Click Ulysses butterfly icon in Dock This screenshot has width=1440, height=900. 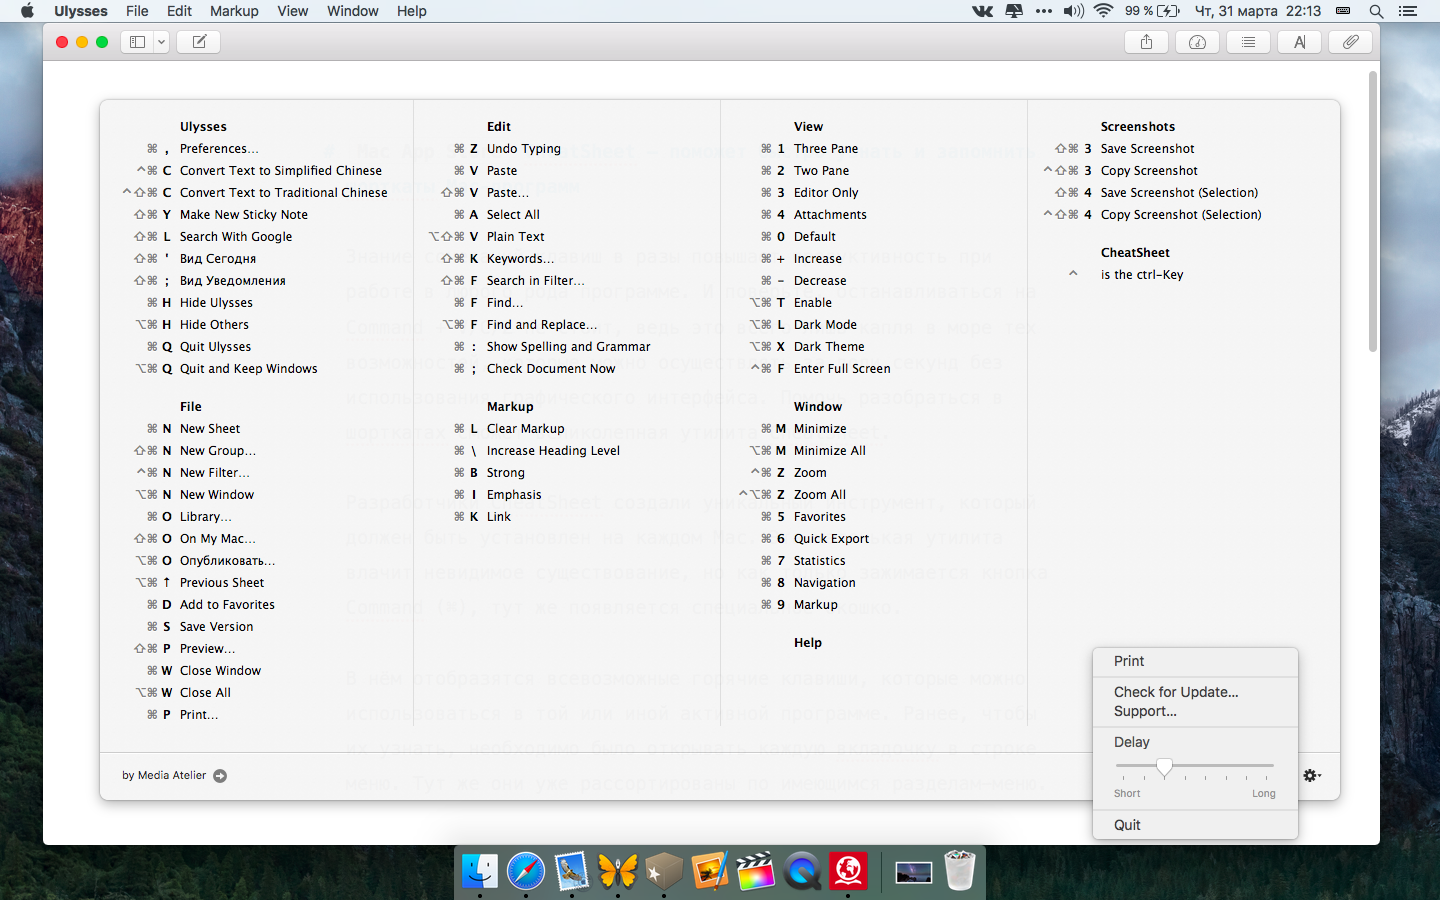click(618, 872)
